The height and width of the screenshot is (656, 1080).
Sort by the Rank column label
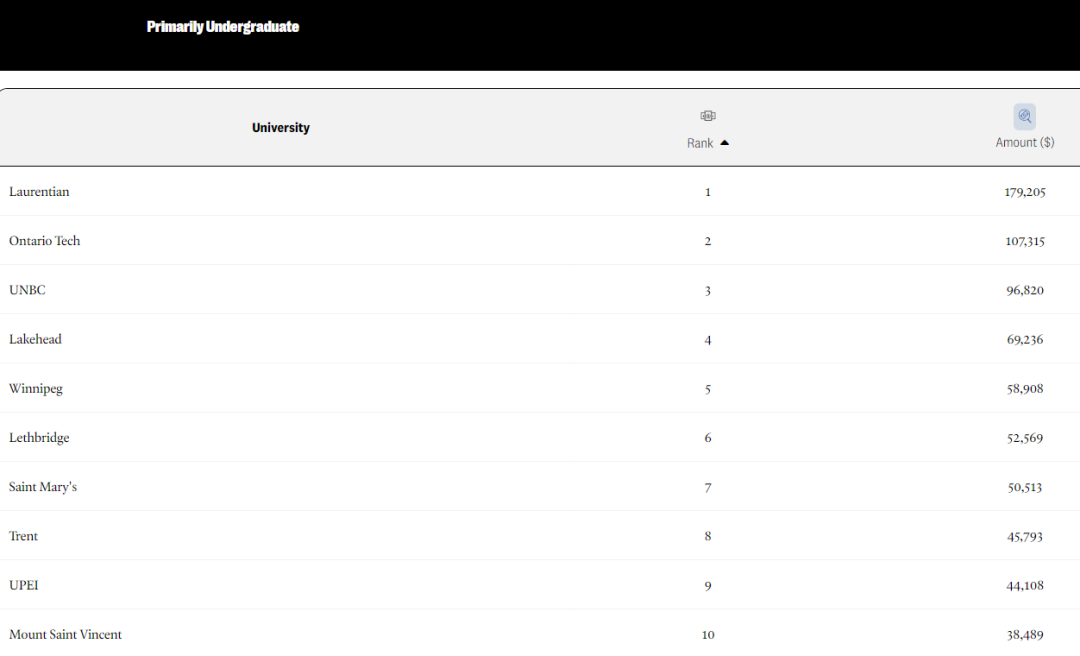point(700,143)
